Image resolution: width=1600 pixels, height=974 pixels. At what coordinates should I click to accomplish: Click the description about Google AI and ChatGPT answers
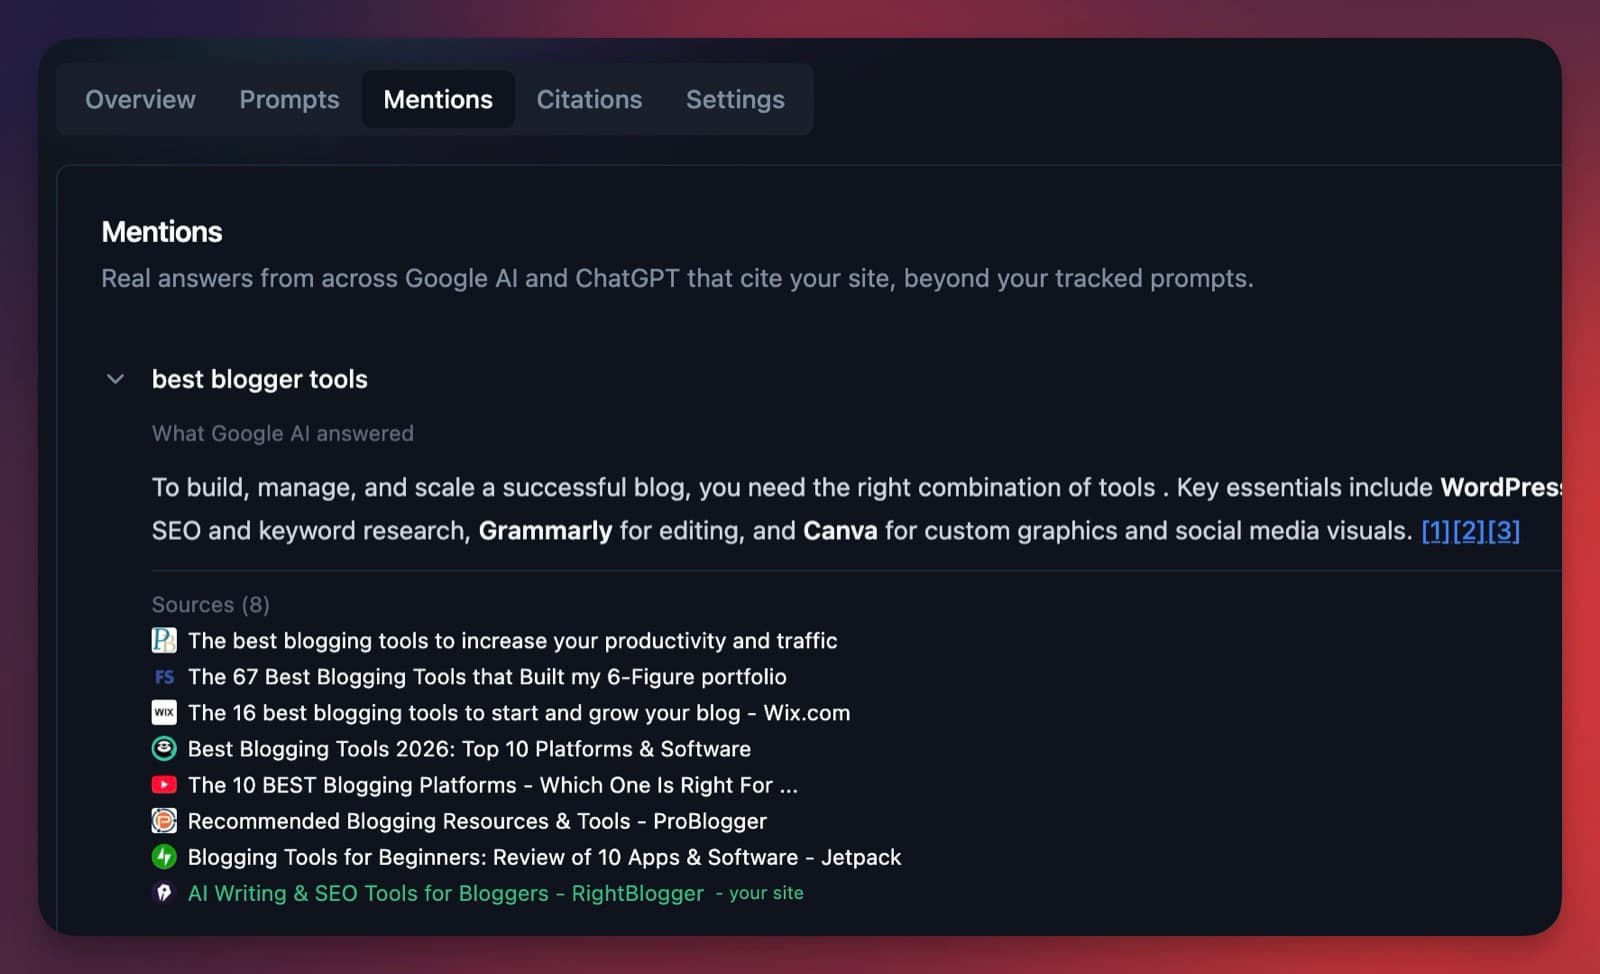[677, 278]
